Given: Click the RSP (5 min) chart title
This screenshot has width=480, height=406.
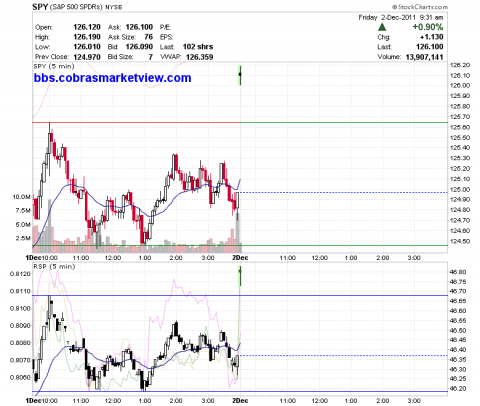Looking at the screenshot, I should [54, 267].
